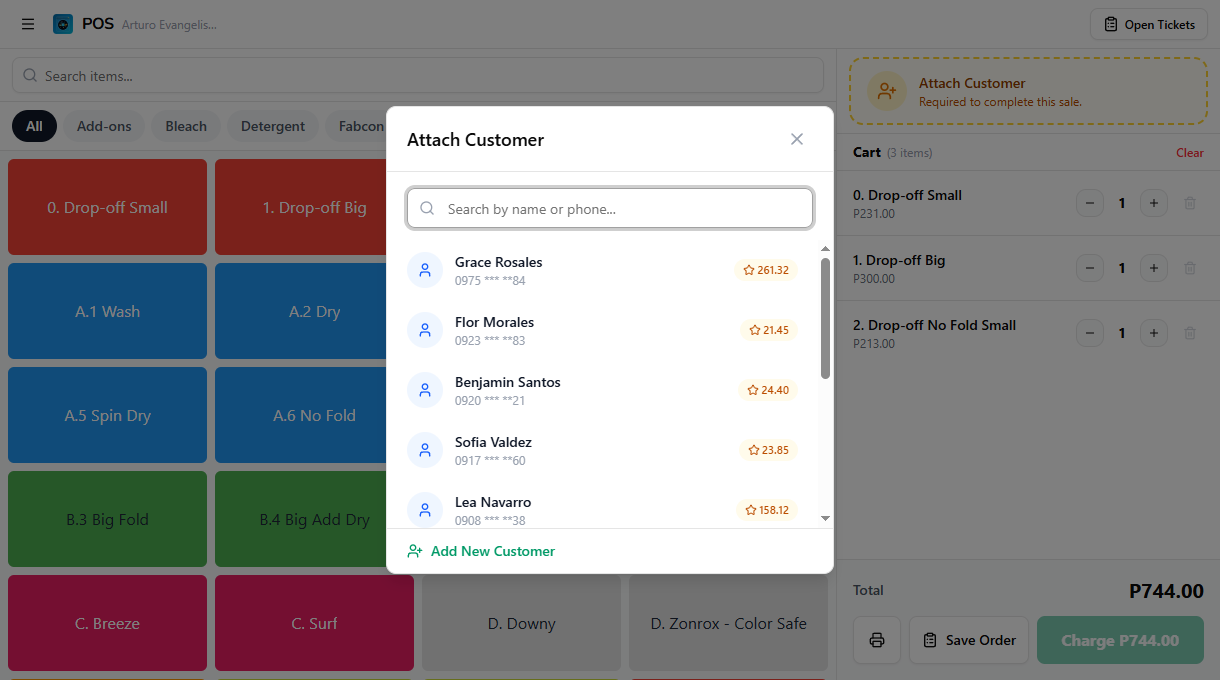Viewport: 1220px width, 680px height.
Task: Decrease quantity of 2. Drop-off No Fold Small
Action: (x=1090, y=333)
